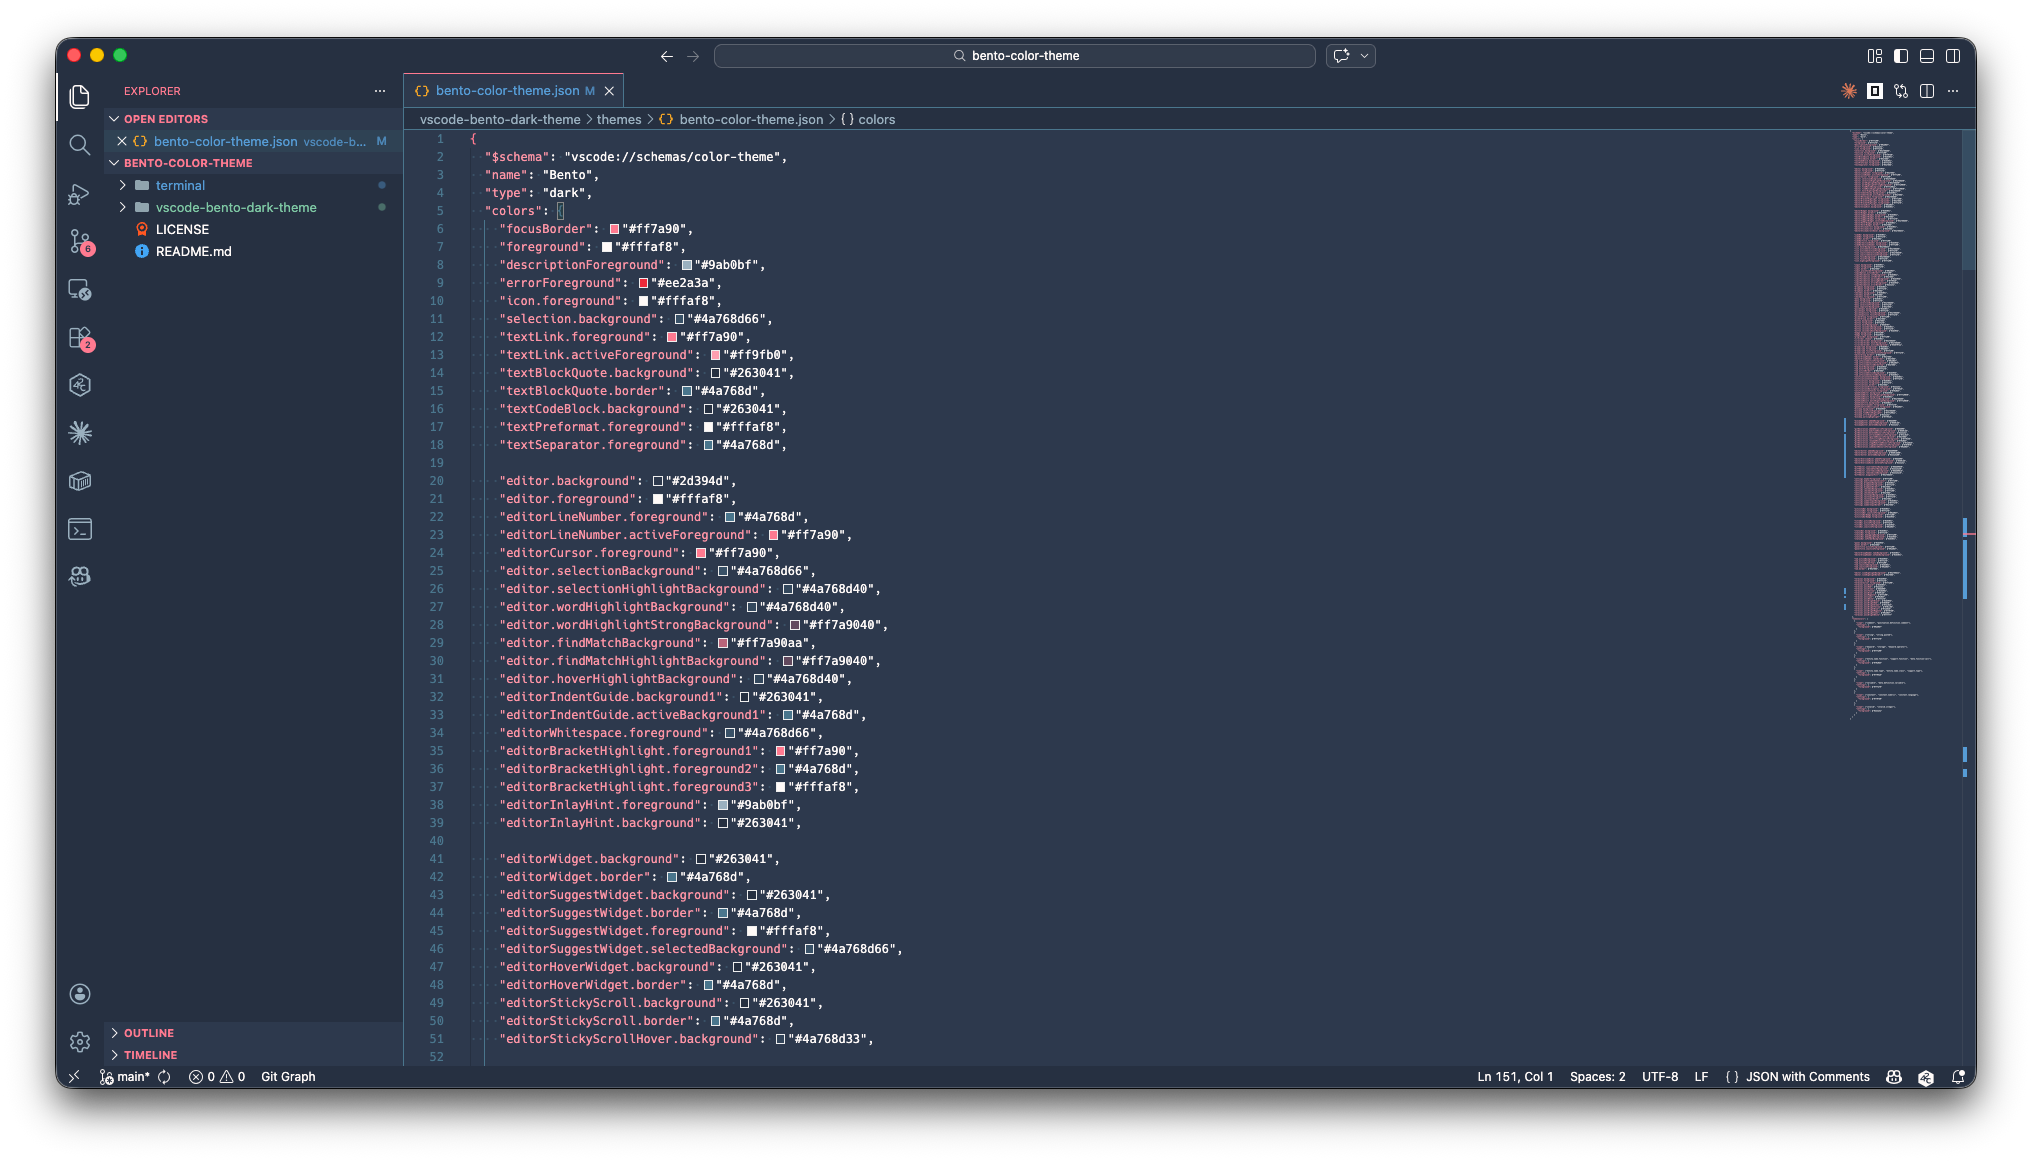This screenshot has height=1162, width=2032.
Task: Open the chat dropdown arrow in title bar
Action: click(1364, 56)
